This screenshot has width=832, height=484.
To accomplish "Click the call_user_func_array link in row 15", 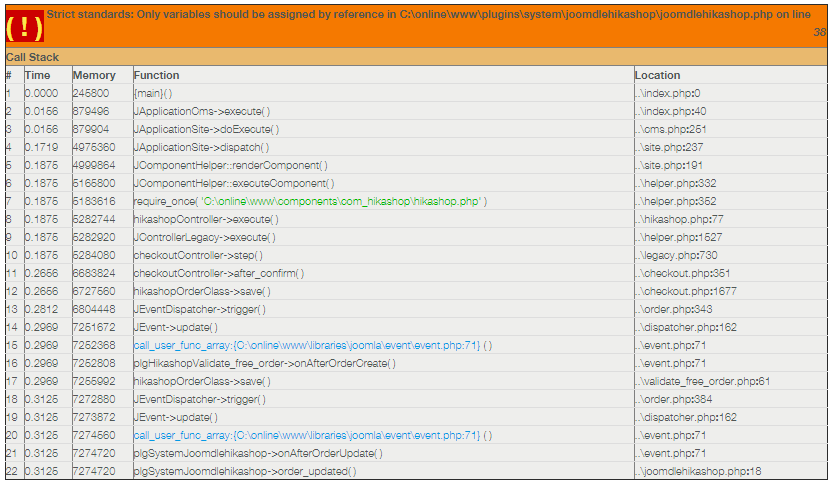I will [306, 345].
